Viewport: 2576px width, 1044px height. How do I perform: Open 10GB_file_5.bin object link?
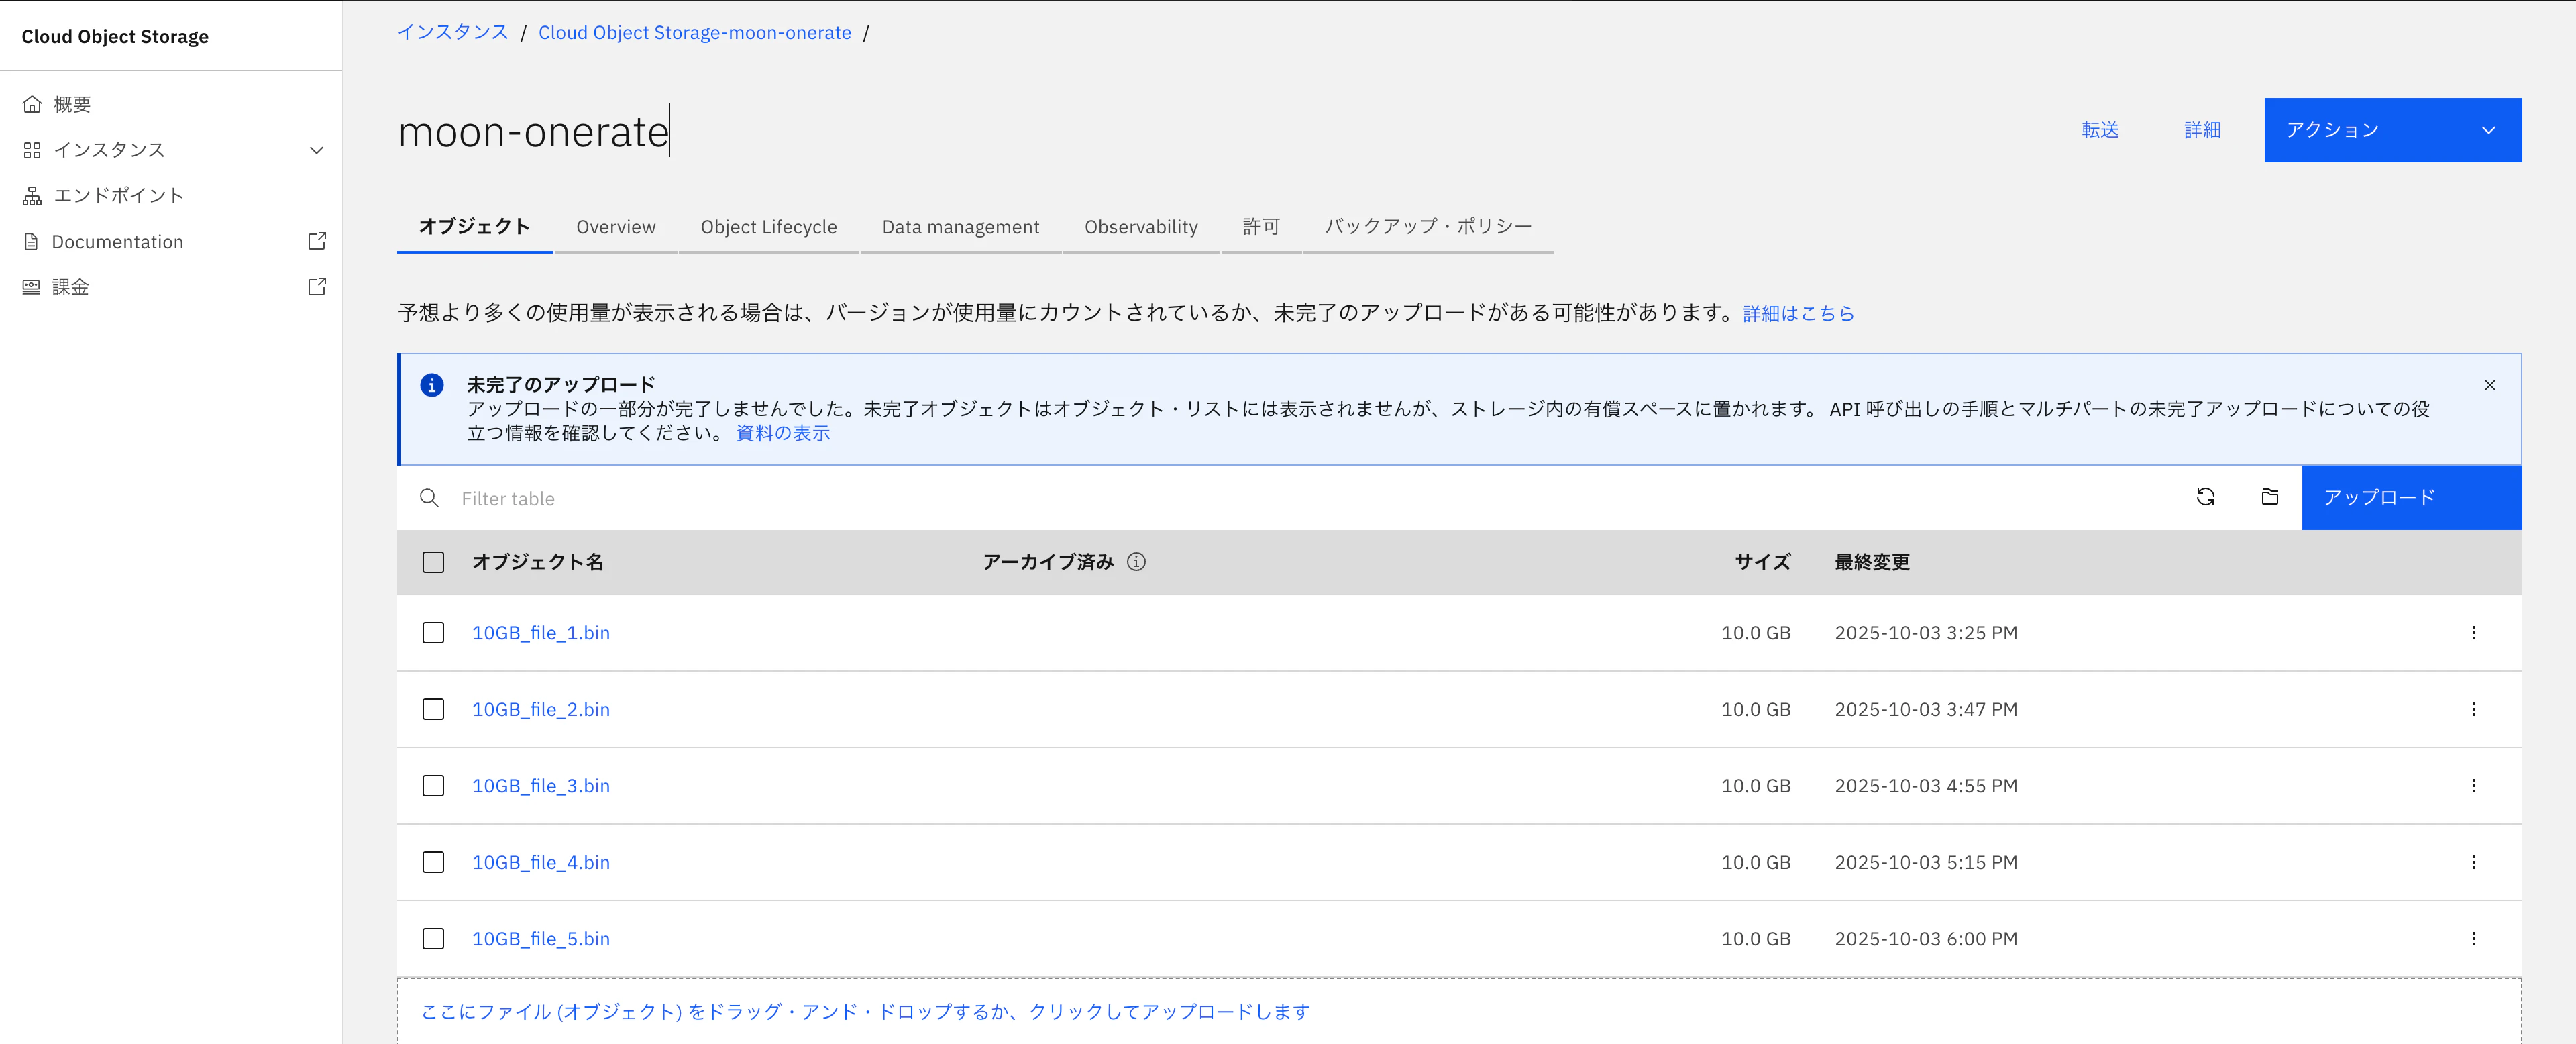pos(541,939)
